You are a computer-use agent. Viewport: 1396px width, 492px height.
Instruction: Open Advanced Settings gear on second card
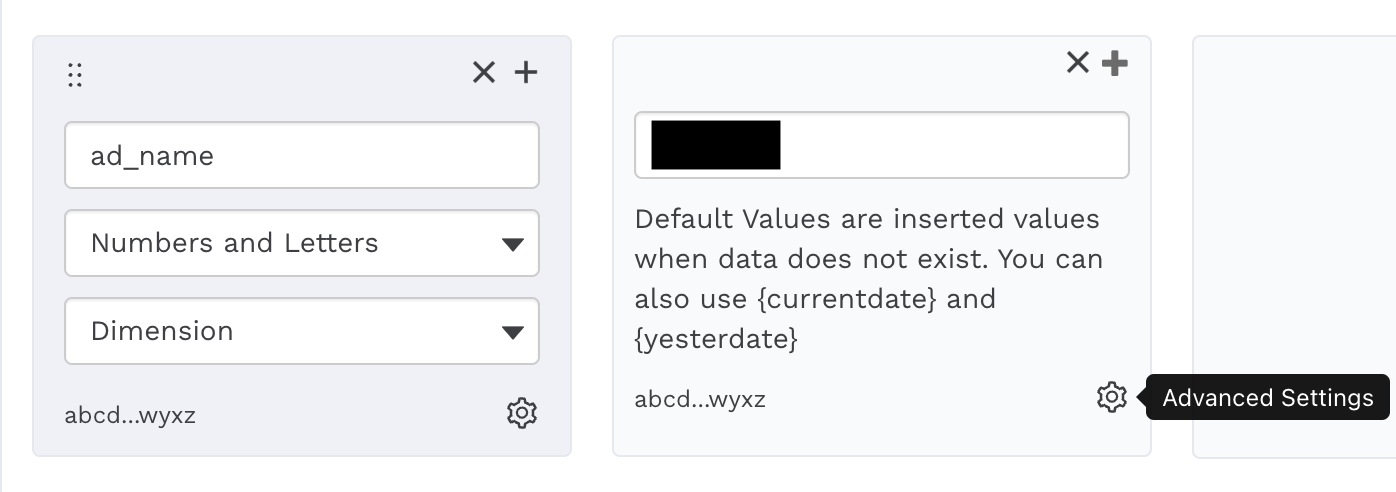[x=1111, y=397]
